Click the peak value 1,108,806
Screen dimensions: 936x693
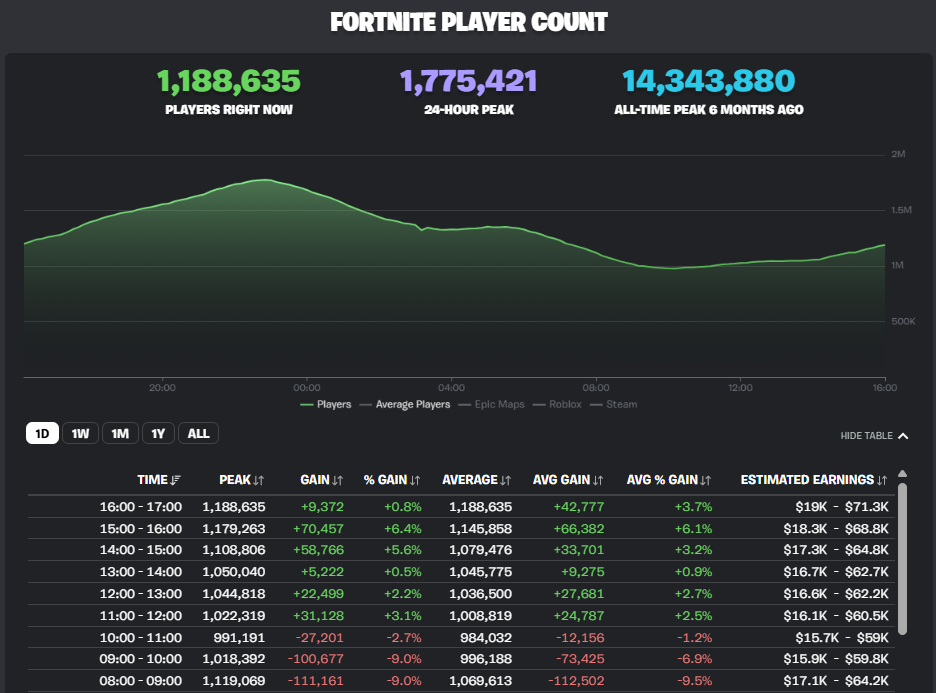click(x=234, y=550)
